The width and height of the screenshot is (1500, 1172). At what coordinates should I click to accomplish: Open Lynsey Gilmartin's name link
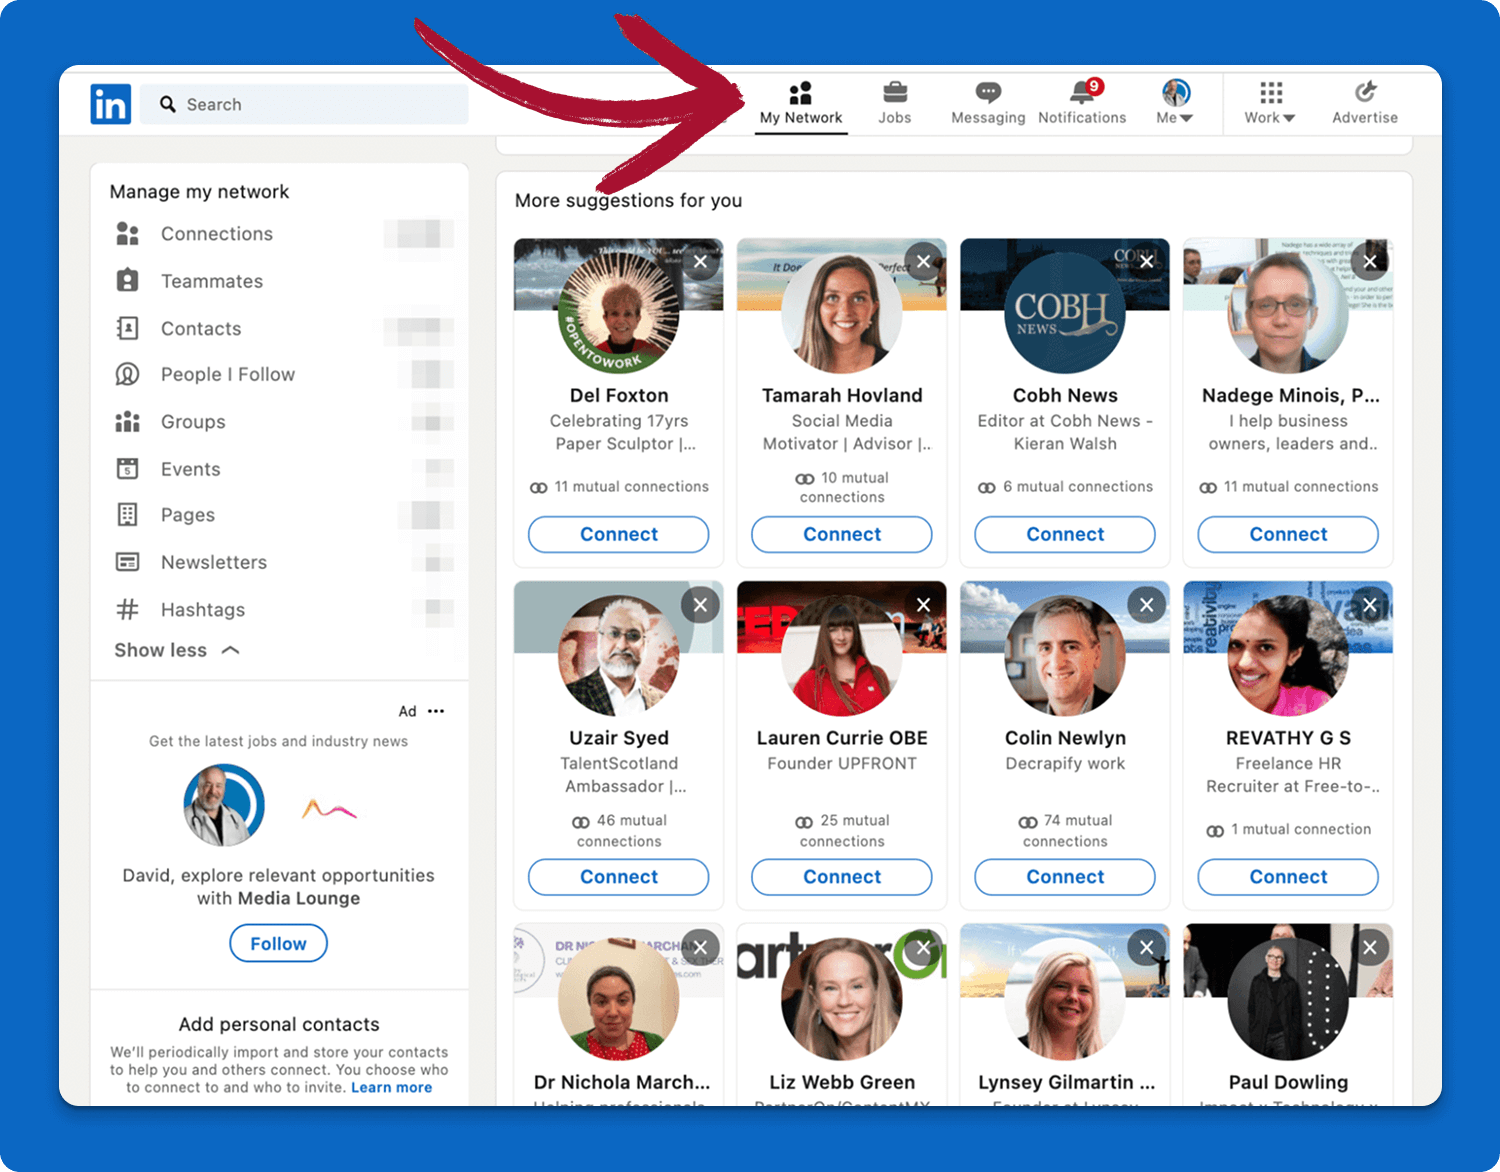[1066, 1082]
